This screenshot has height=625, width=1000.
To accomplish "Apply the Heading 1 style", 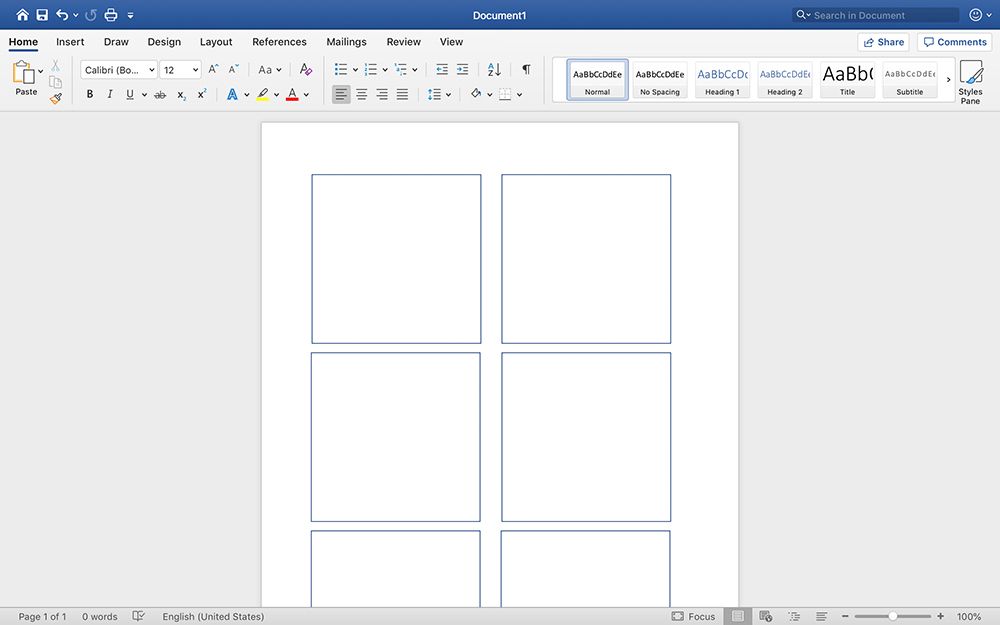I will click(x=723, y=80).
